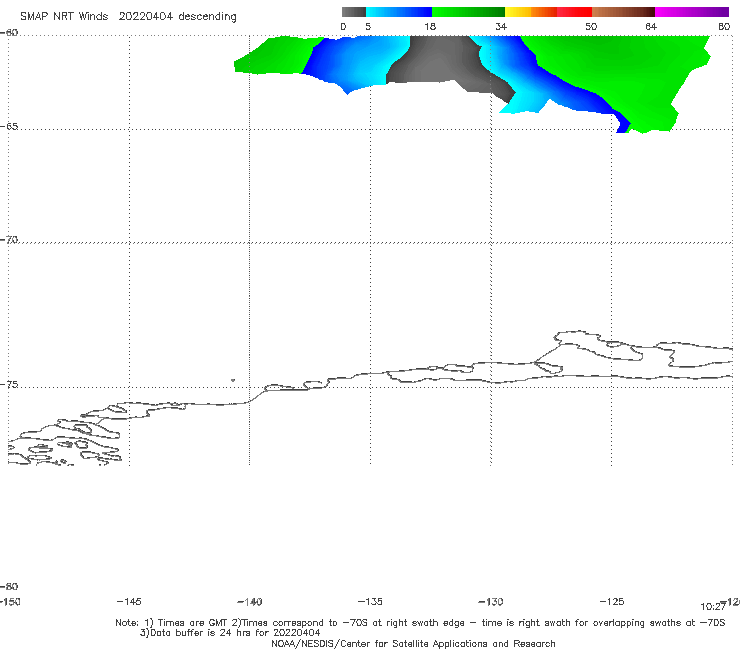Click the colorbar label '18'

coord(430,27)
